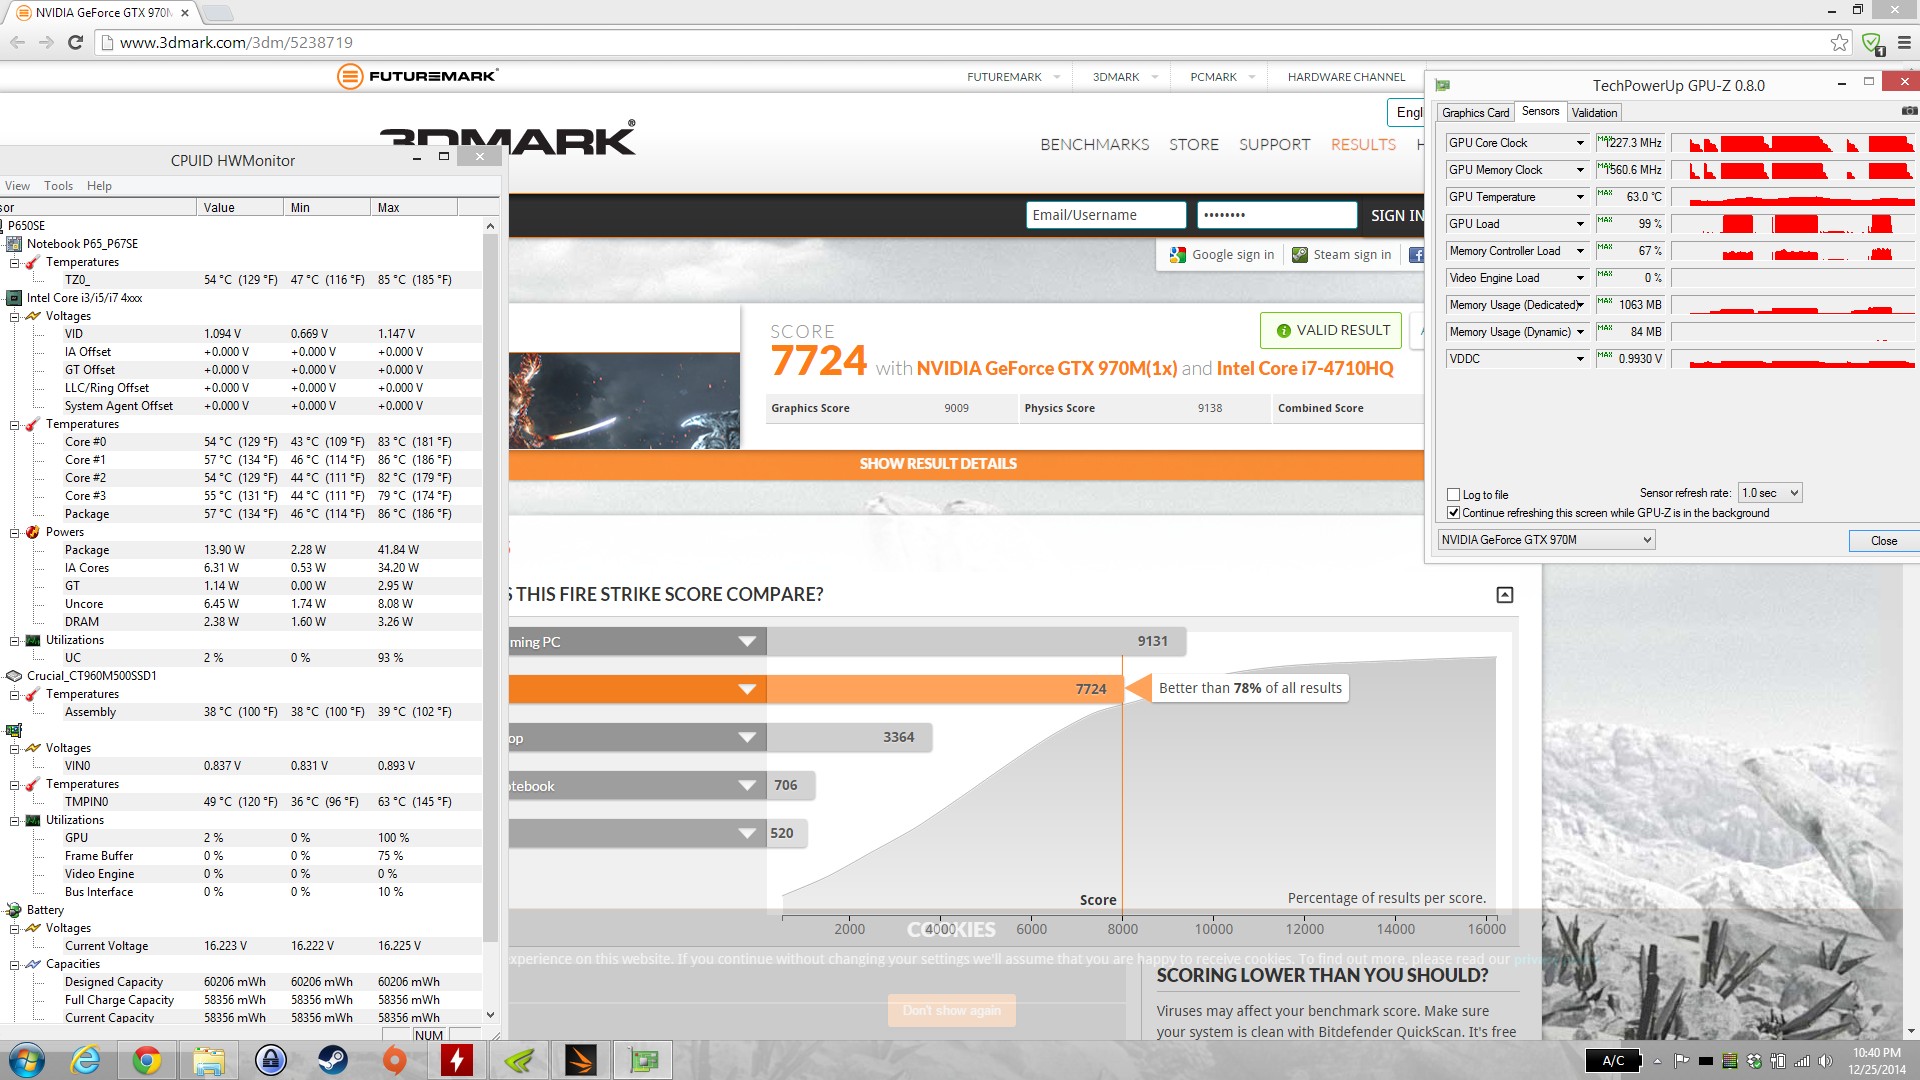Collapse the score comparison section icon
This screenshot has width=1920, height=1080.
point(1504,595)
